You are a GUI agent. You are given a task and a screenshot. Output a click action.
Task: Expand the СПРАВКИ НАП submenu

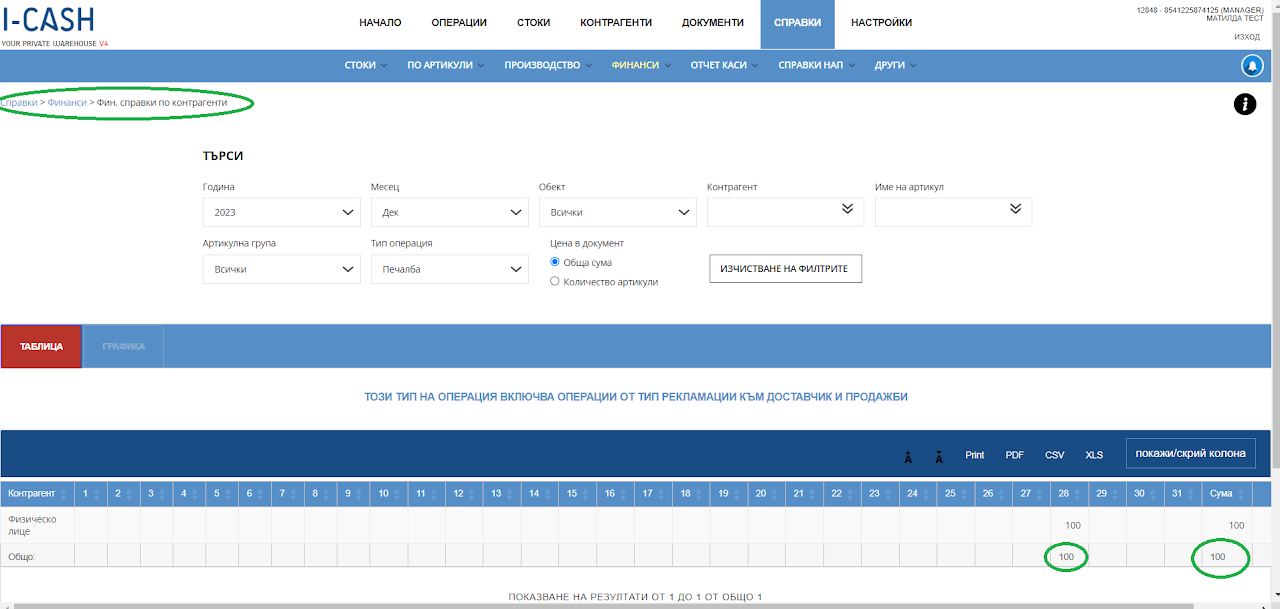[816, 66]
